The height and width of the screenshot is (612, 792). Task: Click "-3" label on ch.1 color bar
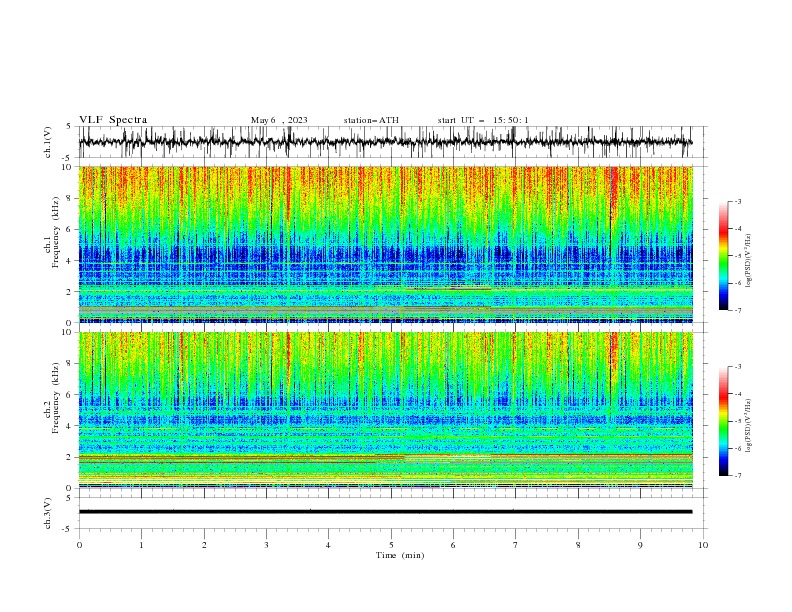(x=737, y=201)
